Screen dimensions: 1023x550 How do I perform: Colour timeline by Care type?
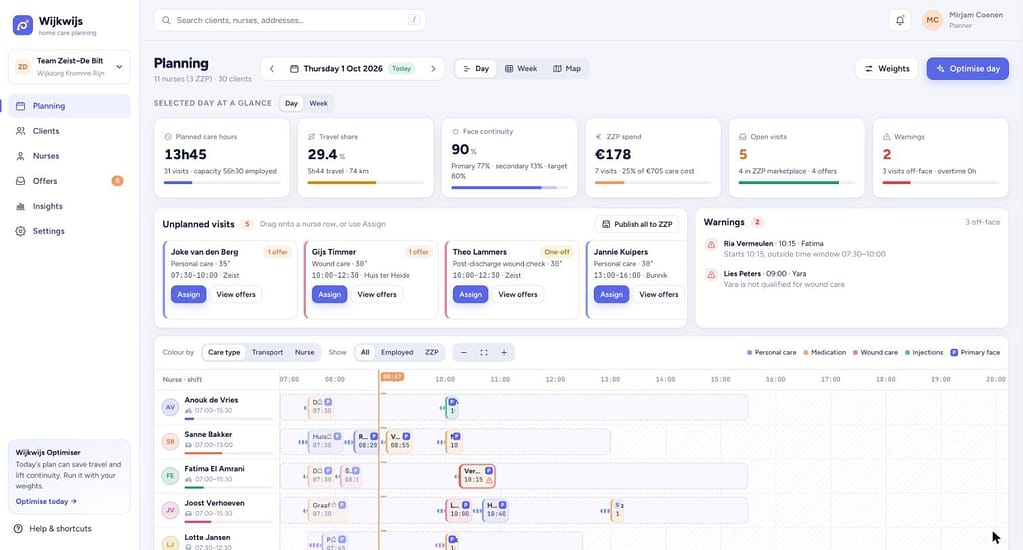224,352
